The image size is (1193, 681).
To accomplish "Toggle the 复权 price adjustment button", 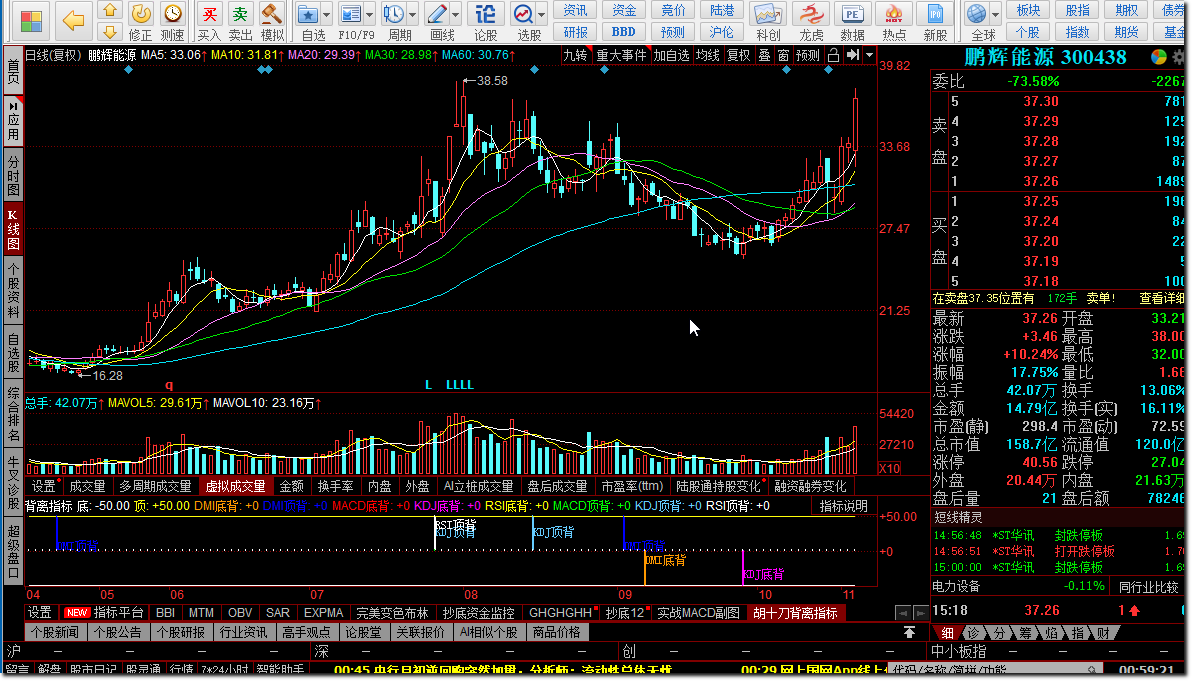I will (x=739, y=56).
